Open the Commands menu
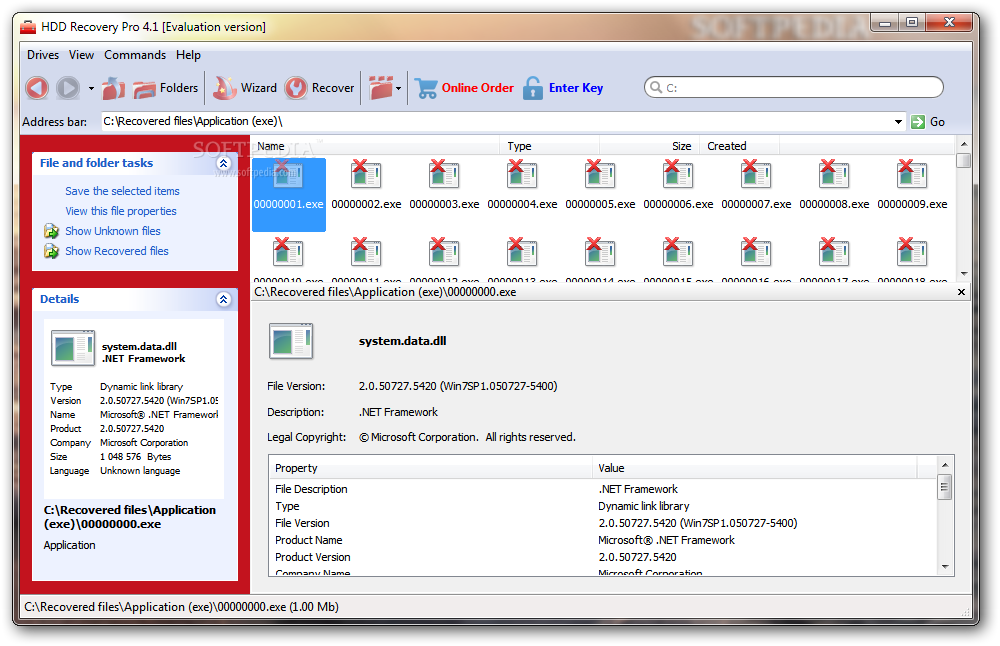Viewport: 1000px width, 646px height. point(135,55)
